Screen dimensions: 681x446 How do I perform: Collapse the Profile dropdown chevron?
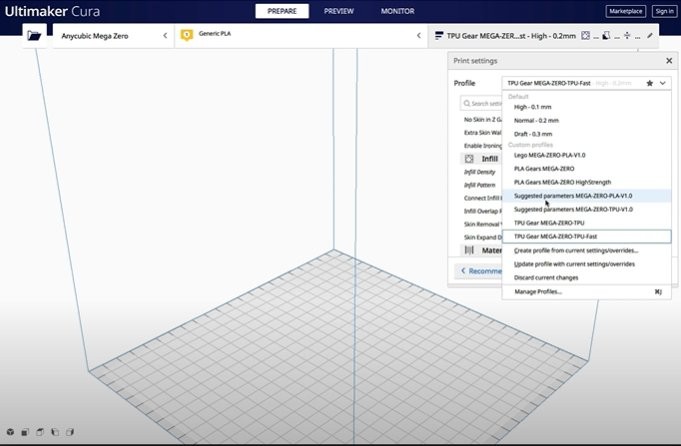click(662, 83)
